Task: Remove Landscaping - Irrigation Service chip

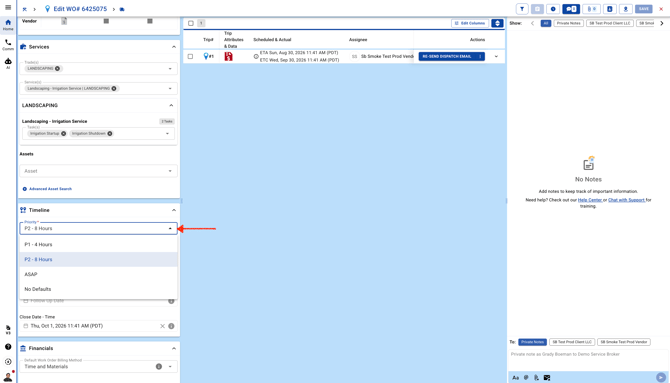Action: pos(114,88)
